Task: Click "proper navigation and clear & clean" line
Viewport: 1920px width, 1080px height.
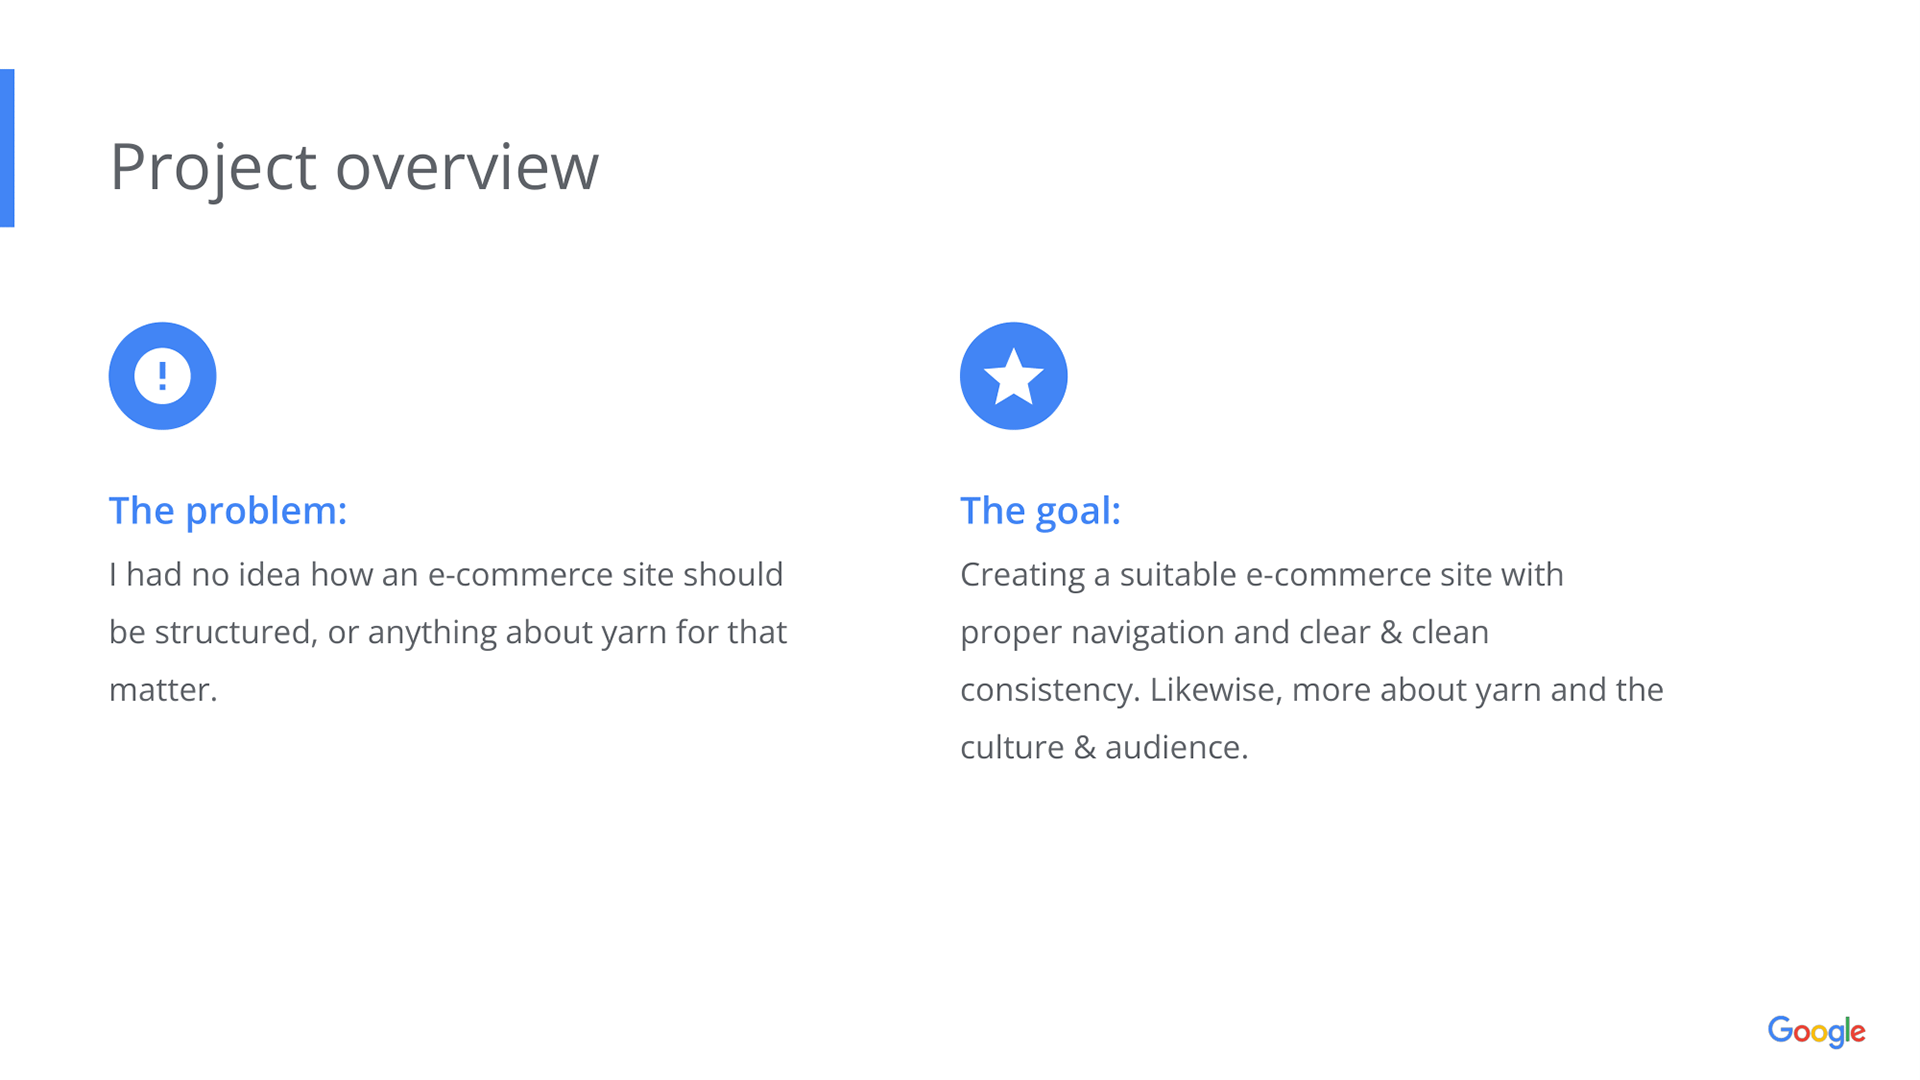Action: pyautogui.click(x=1225, y=633)
